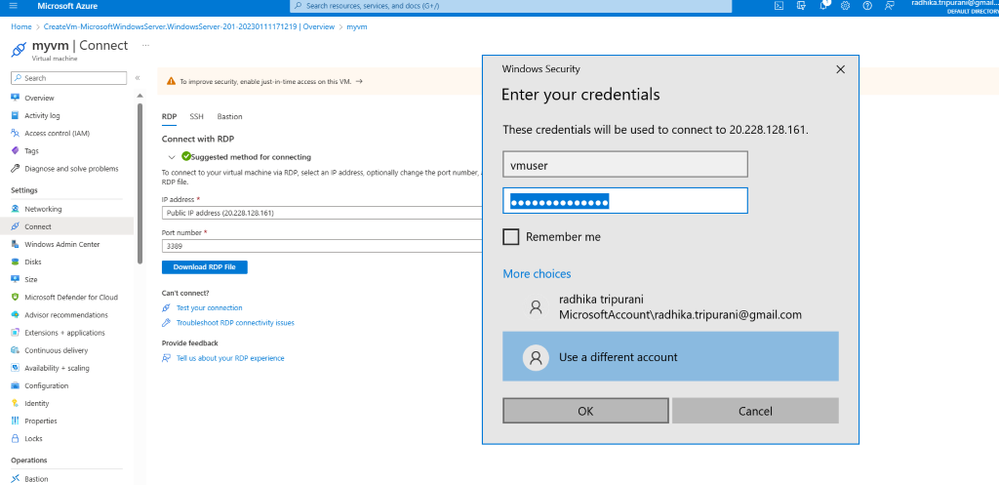Close the Windows Security dialog with X

840,69
